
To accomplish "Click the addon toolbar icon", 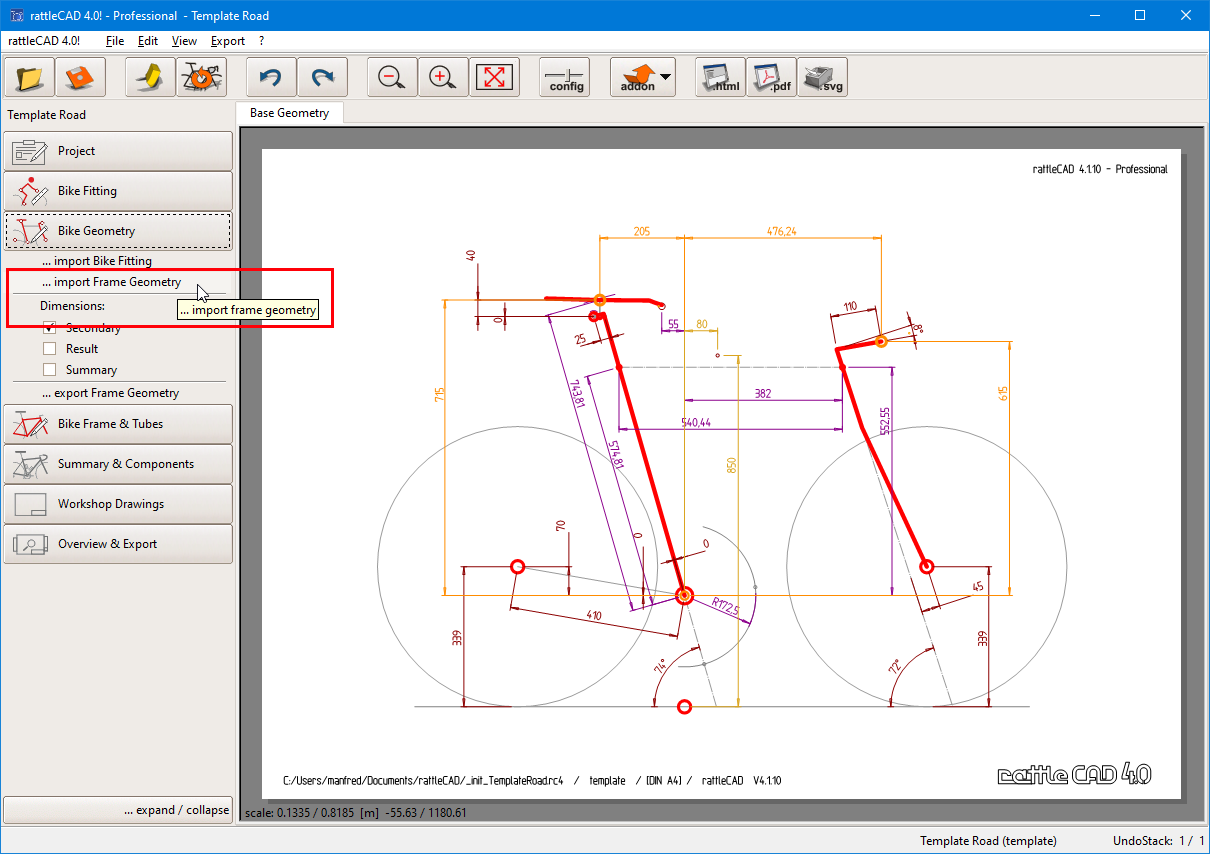I will tap(637, 77).
